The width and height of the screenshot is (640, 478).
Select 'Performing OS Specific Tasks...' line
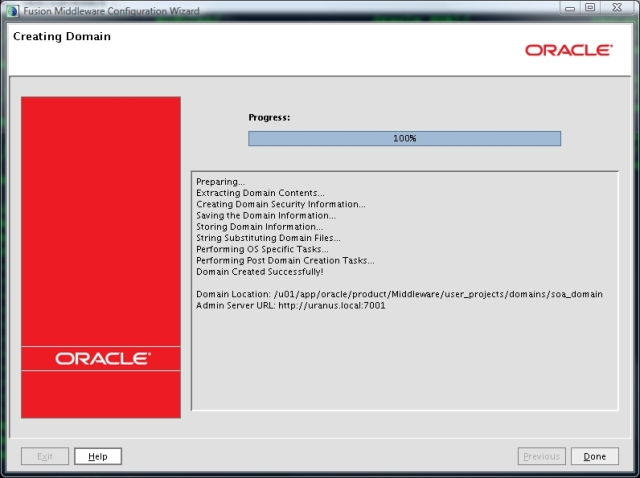pos(262,249)
